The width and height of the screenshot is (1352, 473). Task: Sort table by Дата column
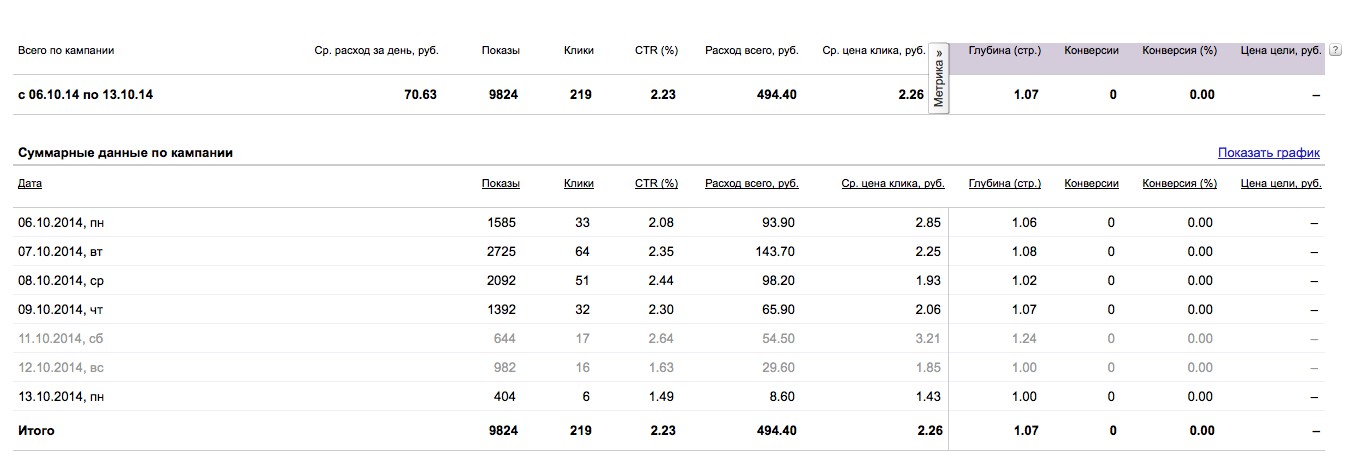pos(30,184)
